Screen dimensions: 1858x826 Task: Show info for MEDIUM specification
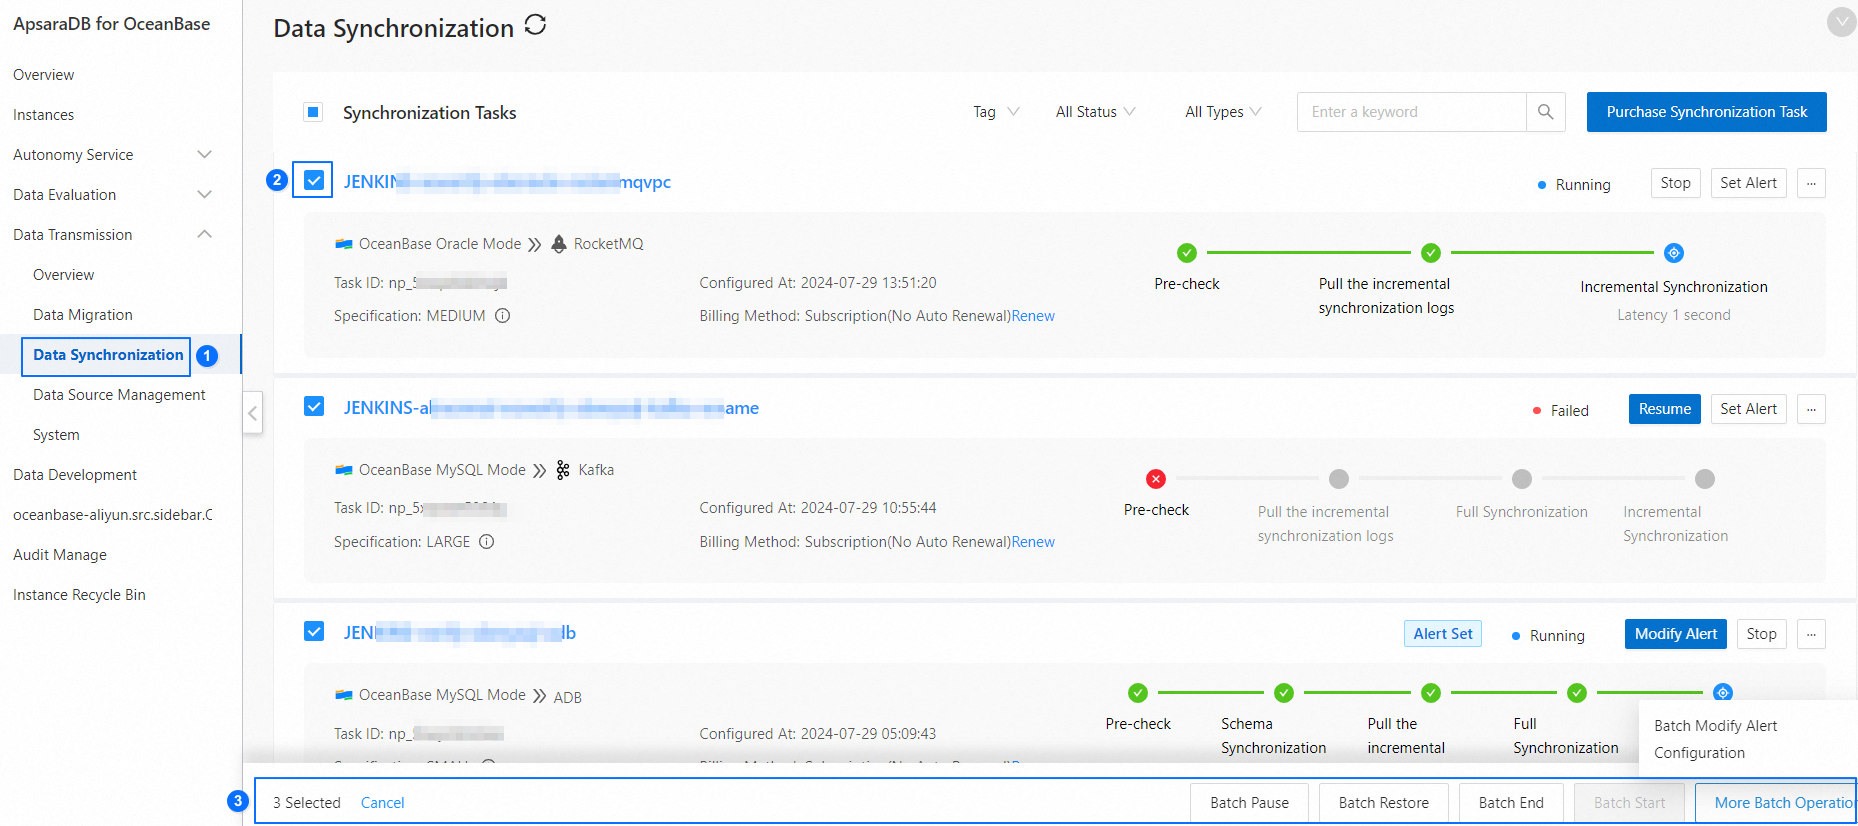point(503,316)
